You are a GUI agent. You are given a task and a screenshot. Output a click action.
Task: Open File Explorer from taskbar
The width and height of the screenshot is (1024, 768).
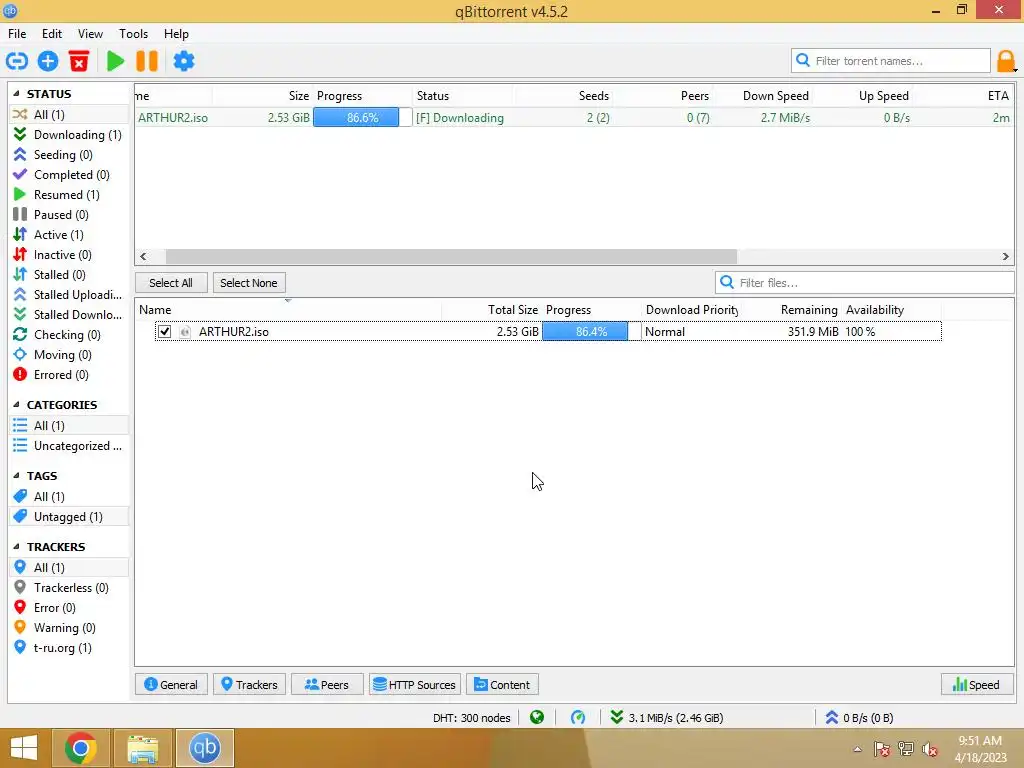[x=143, y=748]
